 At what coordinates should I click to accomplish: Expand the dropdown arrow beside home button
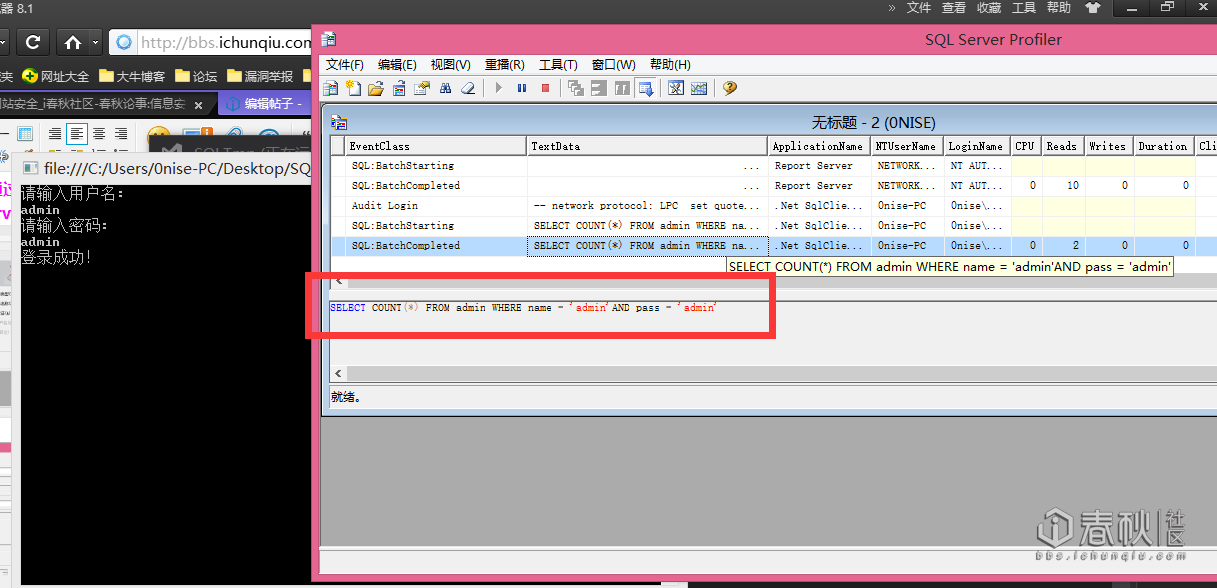(95, 42)
